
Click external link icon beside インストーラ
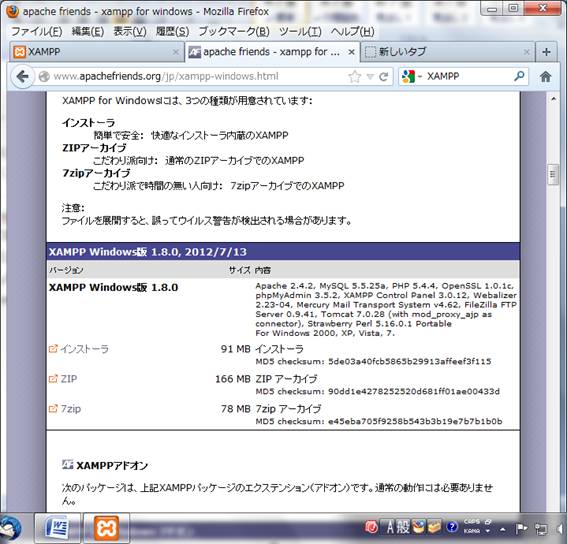click(x=53, y=349)
